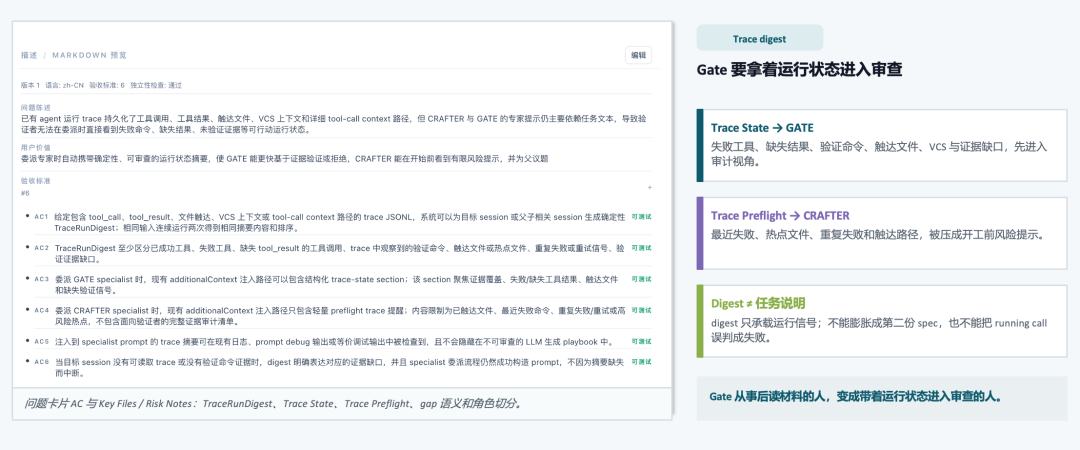Click the 可测试 badge on AC1
Image resolution: width=1080 pixels, height=450 pixels.
(641, 216)
